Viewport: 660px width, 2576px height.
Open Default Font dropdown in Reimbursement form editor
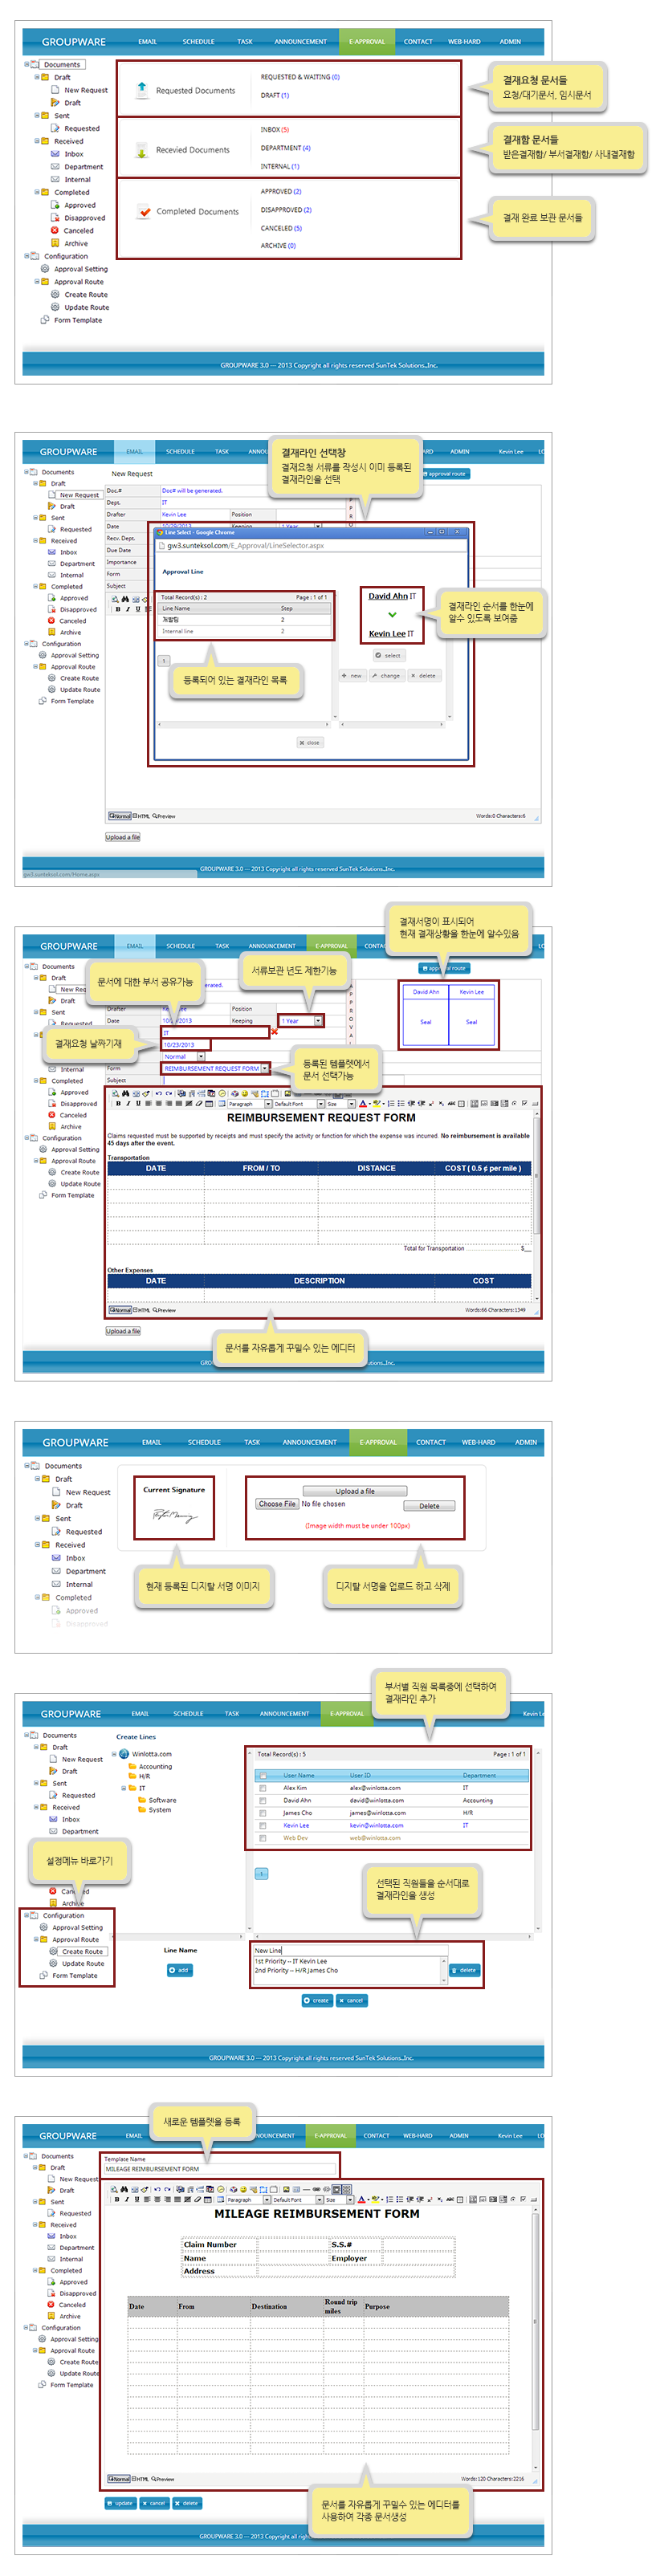tap(320, 1104)
